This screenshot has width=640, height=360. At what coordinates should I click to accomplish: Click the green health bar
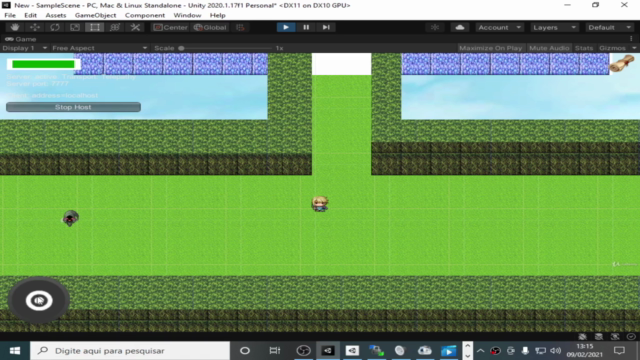tap(43, 64)
